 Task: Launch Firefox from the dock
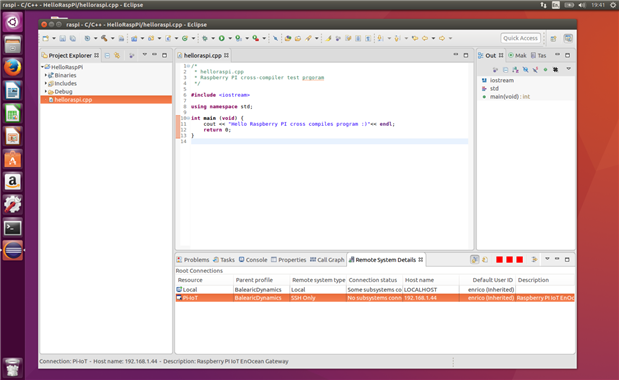[13, 67]
